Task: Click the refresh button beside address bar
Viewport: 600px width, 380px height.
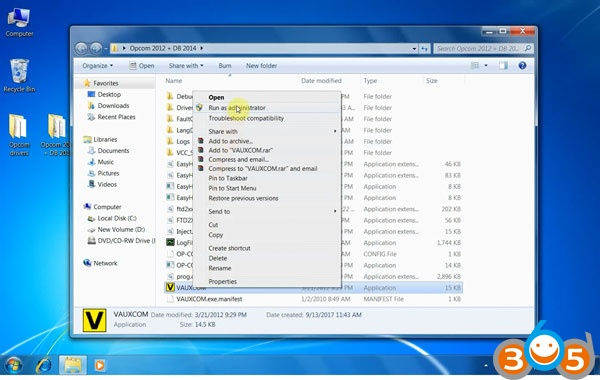Action: pyautogui.click(x=424, y=49)
